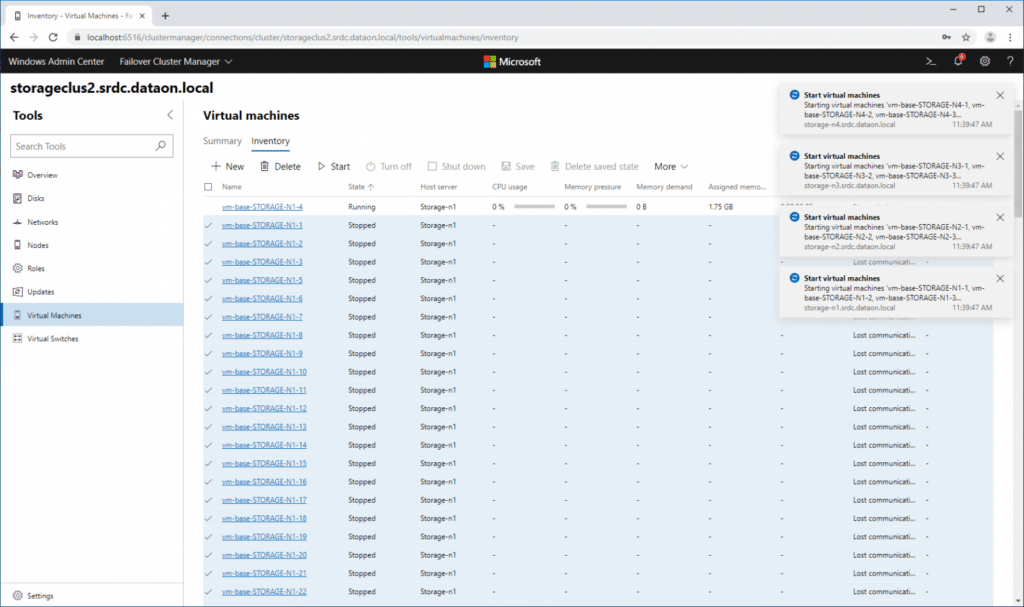Sort by Host server column header
Image resolution: width=1024 pixels, height=607 pixels.
(x=439, y=187)
